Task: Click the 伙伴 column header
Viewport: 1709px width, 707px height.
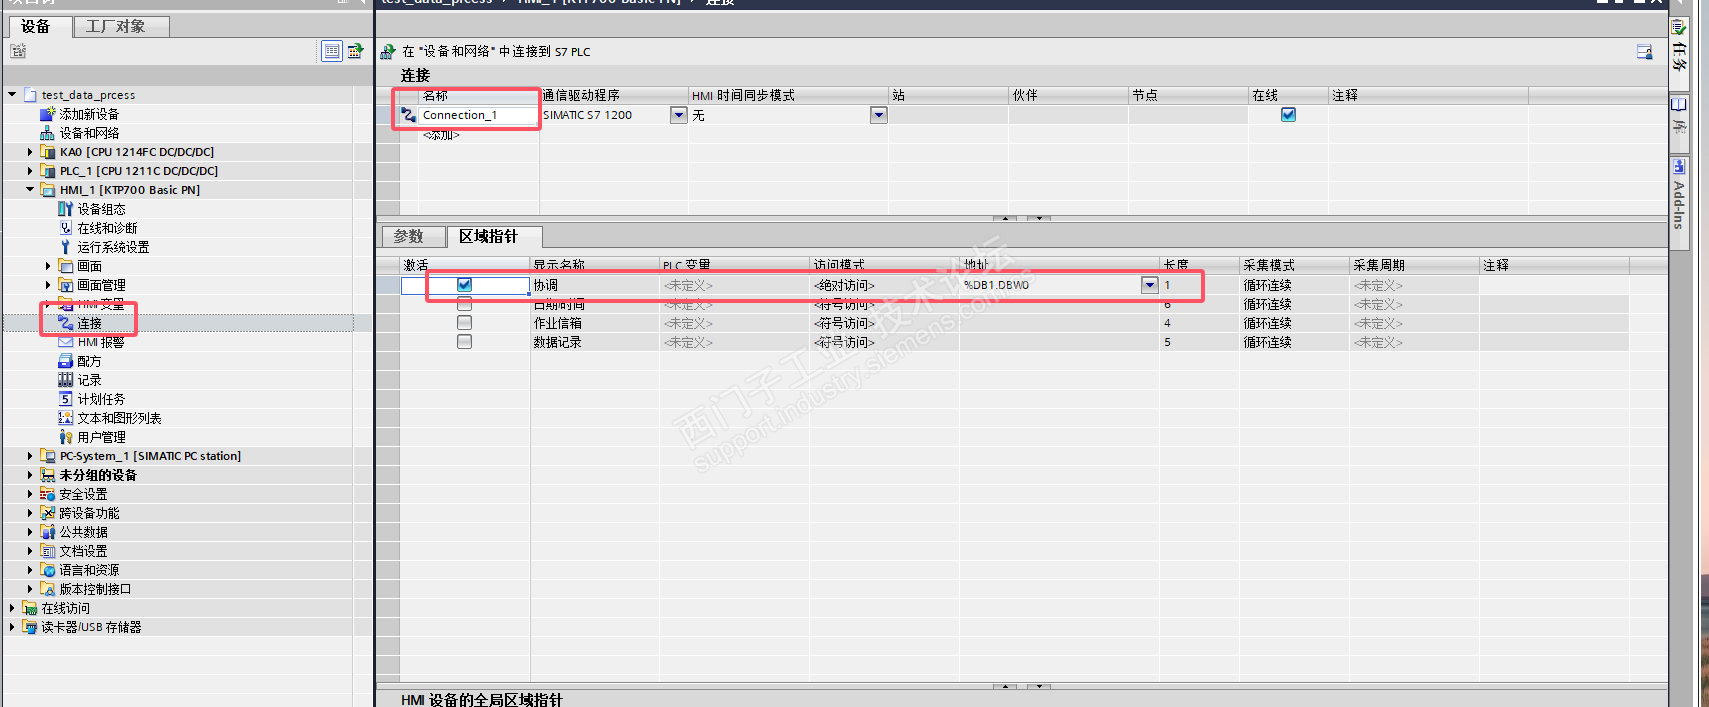Action: [1068, 95]
